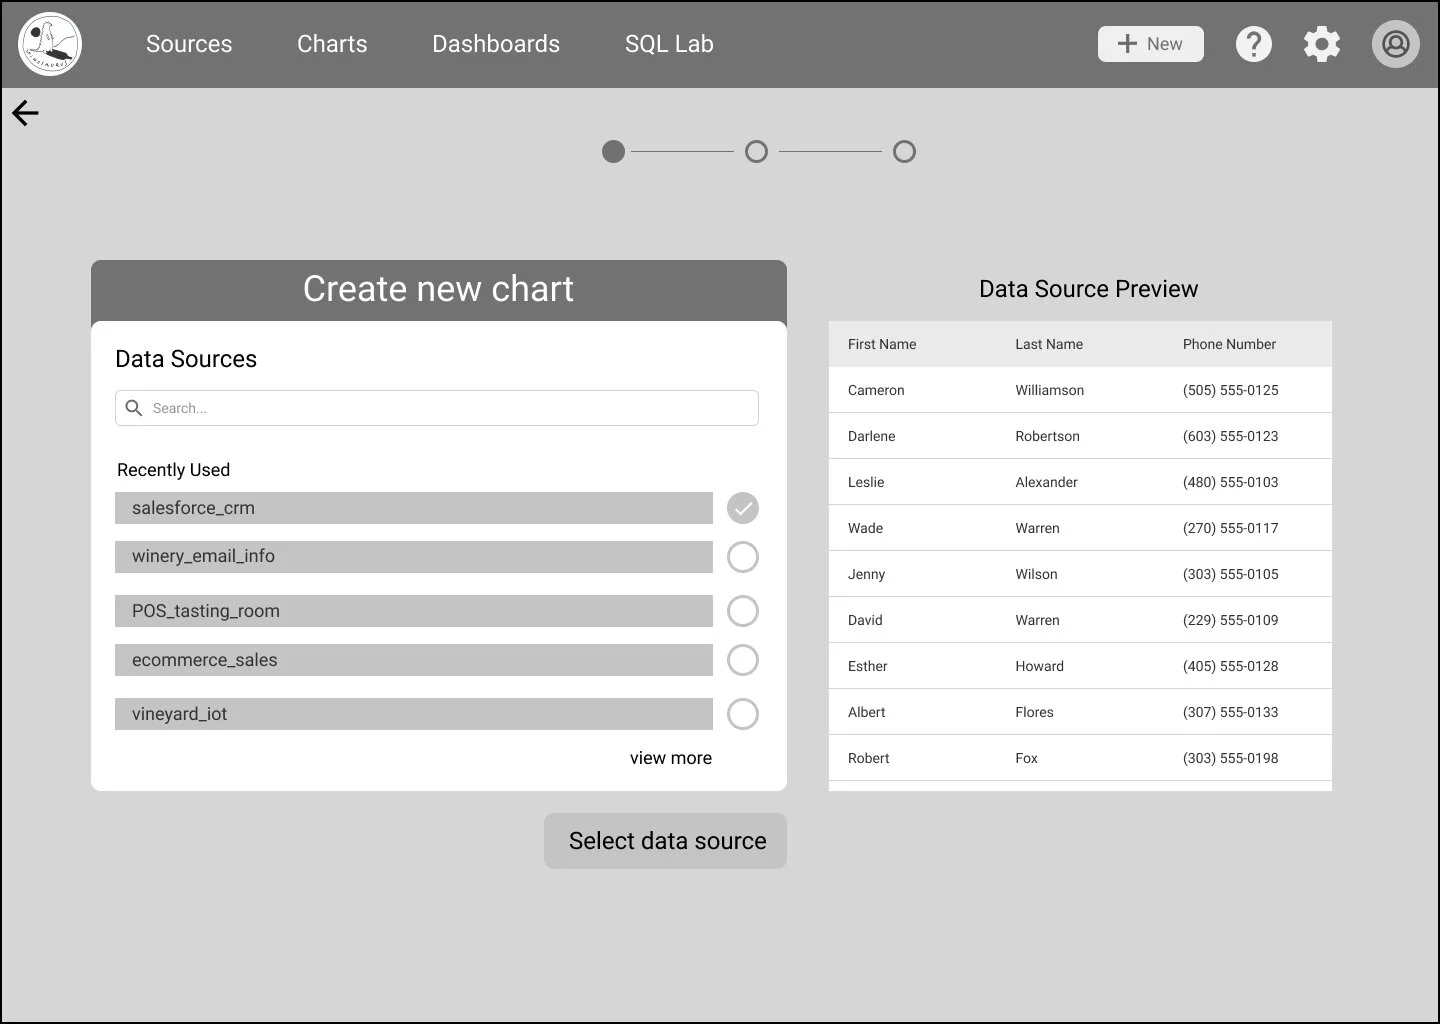Click the First Name column header
Screen dimensions: 1440x1024
tap(882, 344)
